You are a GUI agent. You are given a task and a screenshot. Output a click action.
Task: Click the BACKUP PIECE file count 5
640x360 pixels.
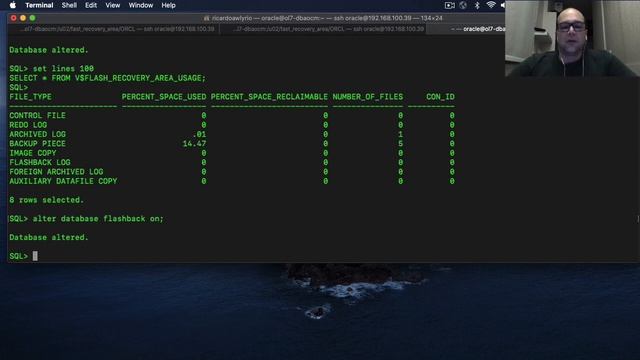click(400, 144)
